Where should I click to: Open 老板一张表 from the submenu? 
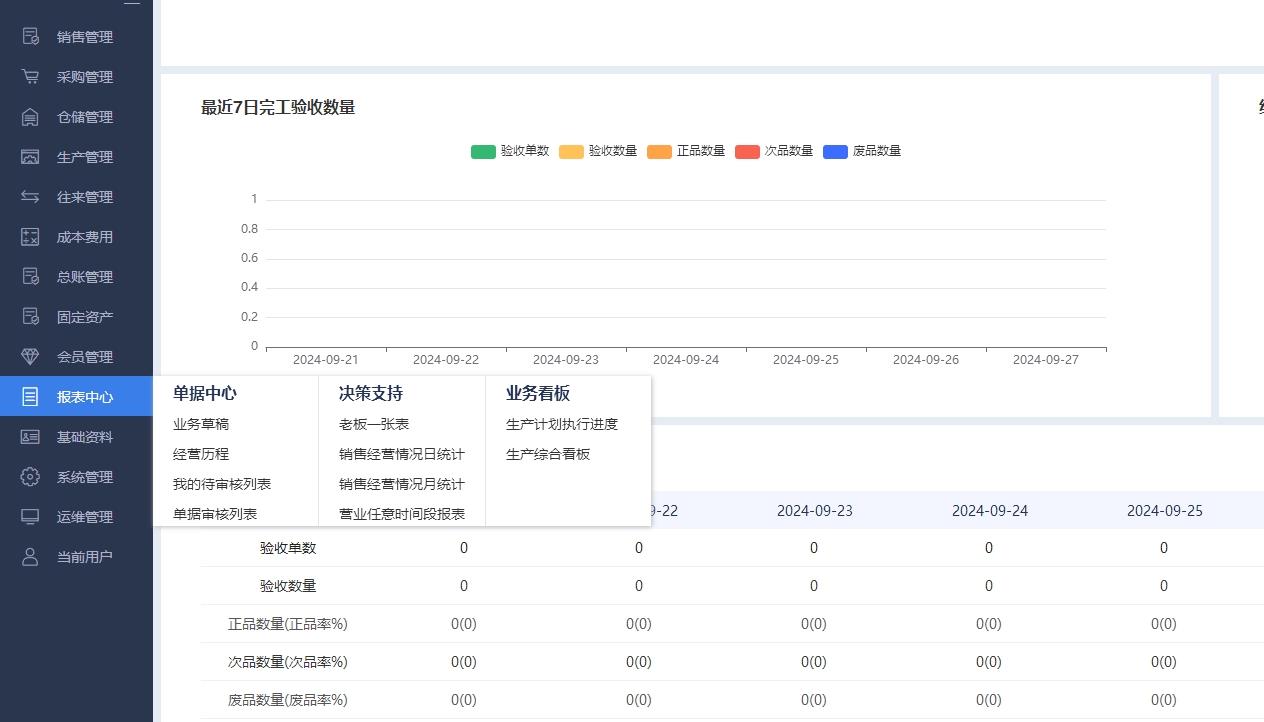374,424
